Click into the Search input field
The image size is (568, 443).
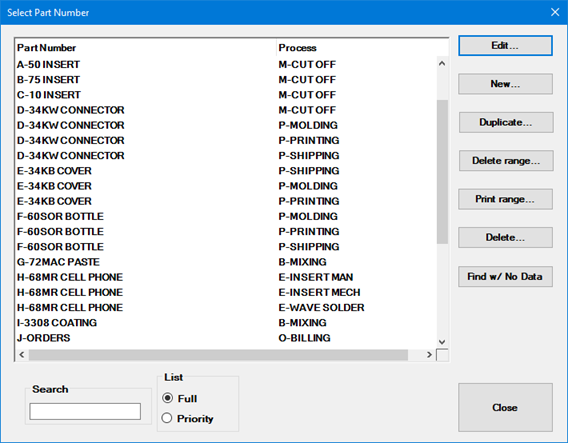click(x=85, y=411)
